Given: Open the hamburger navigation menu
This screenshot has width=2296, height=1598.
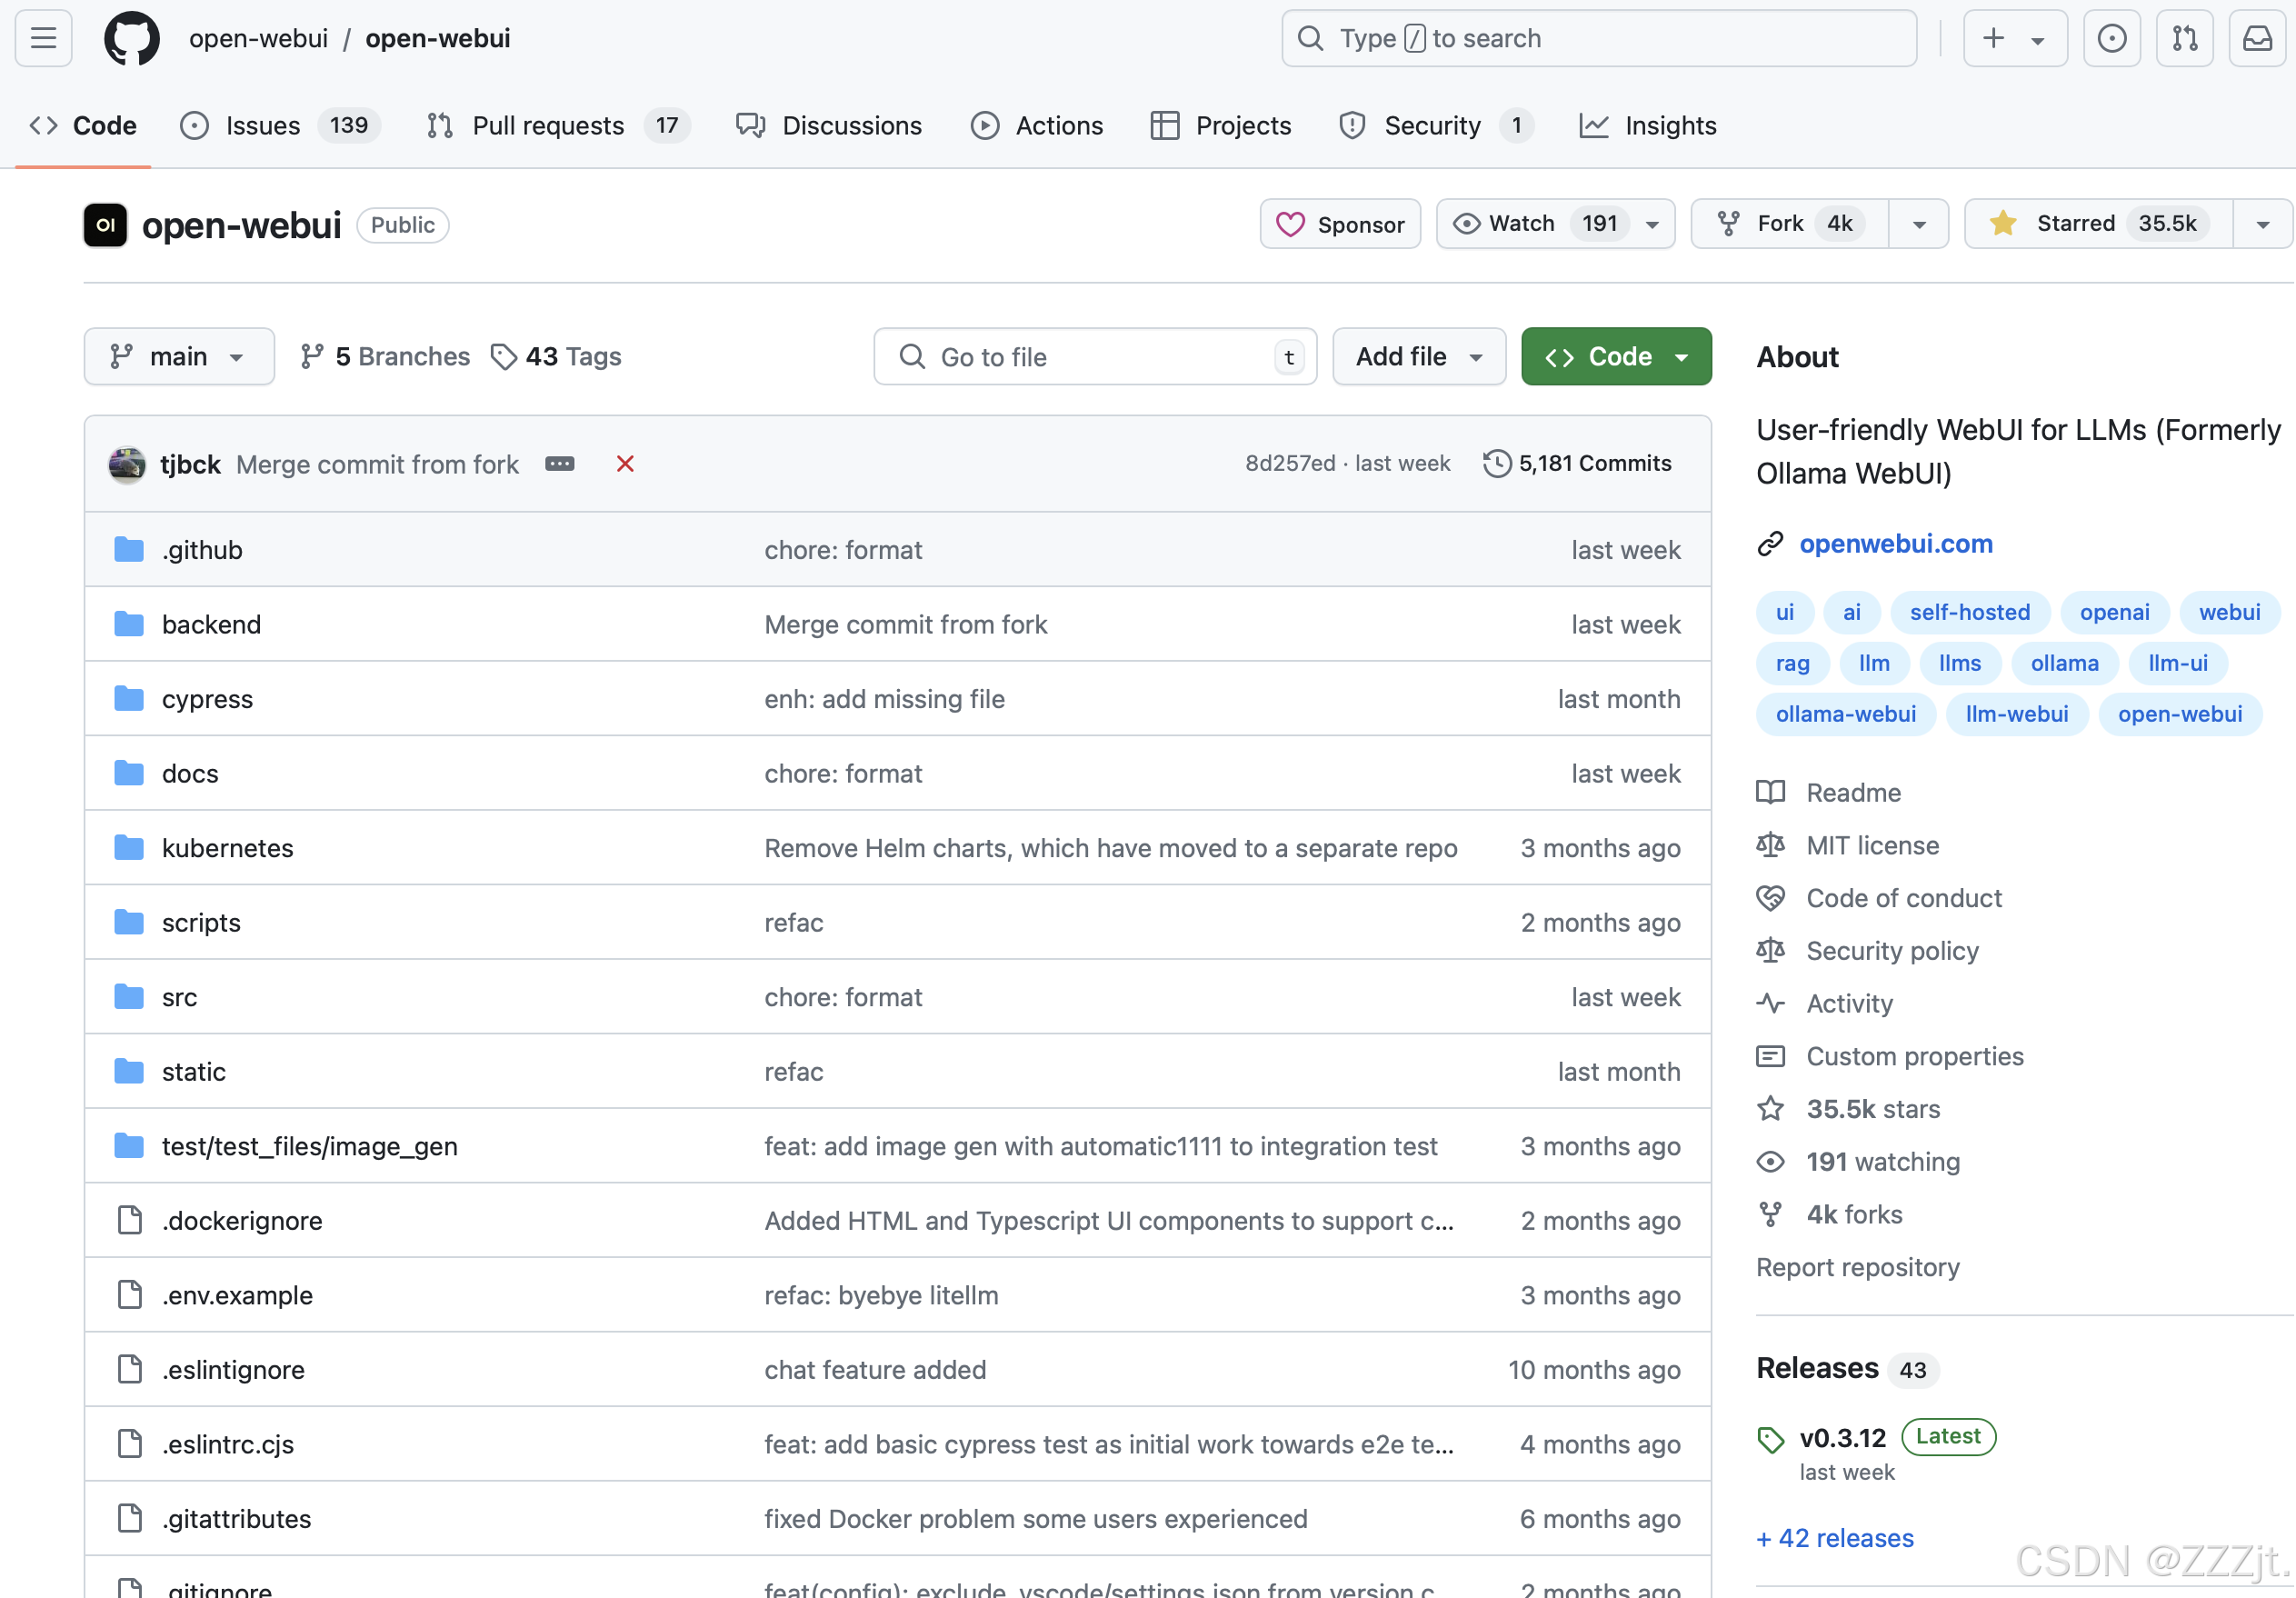Looking at the screenshot, I should (43, 38).
